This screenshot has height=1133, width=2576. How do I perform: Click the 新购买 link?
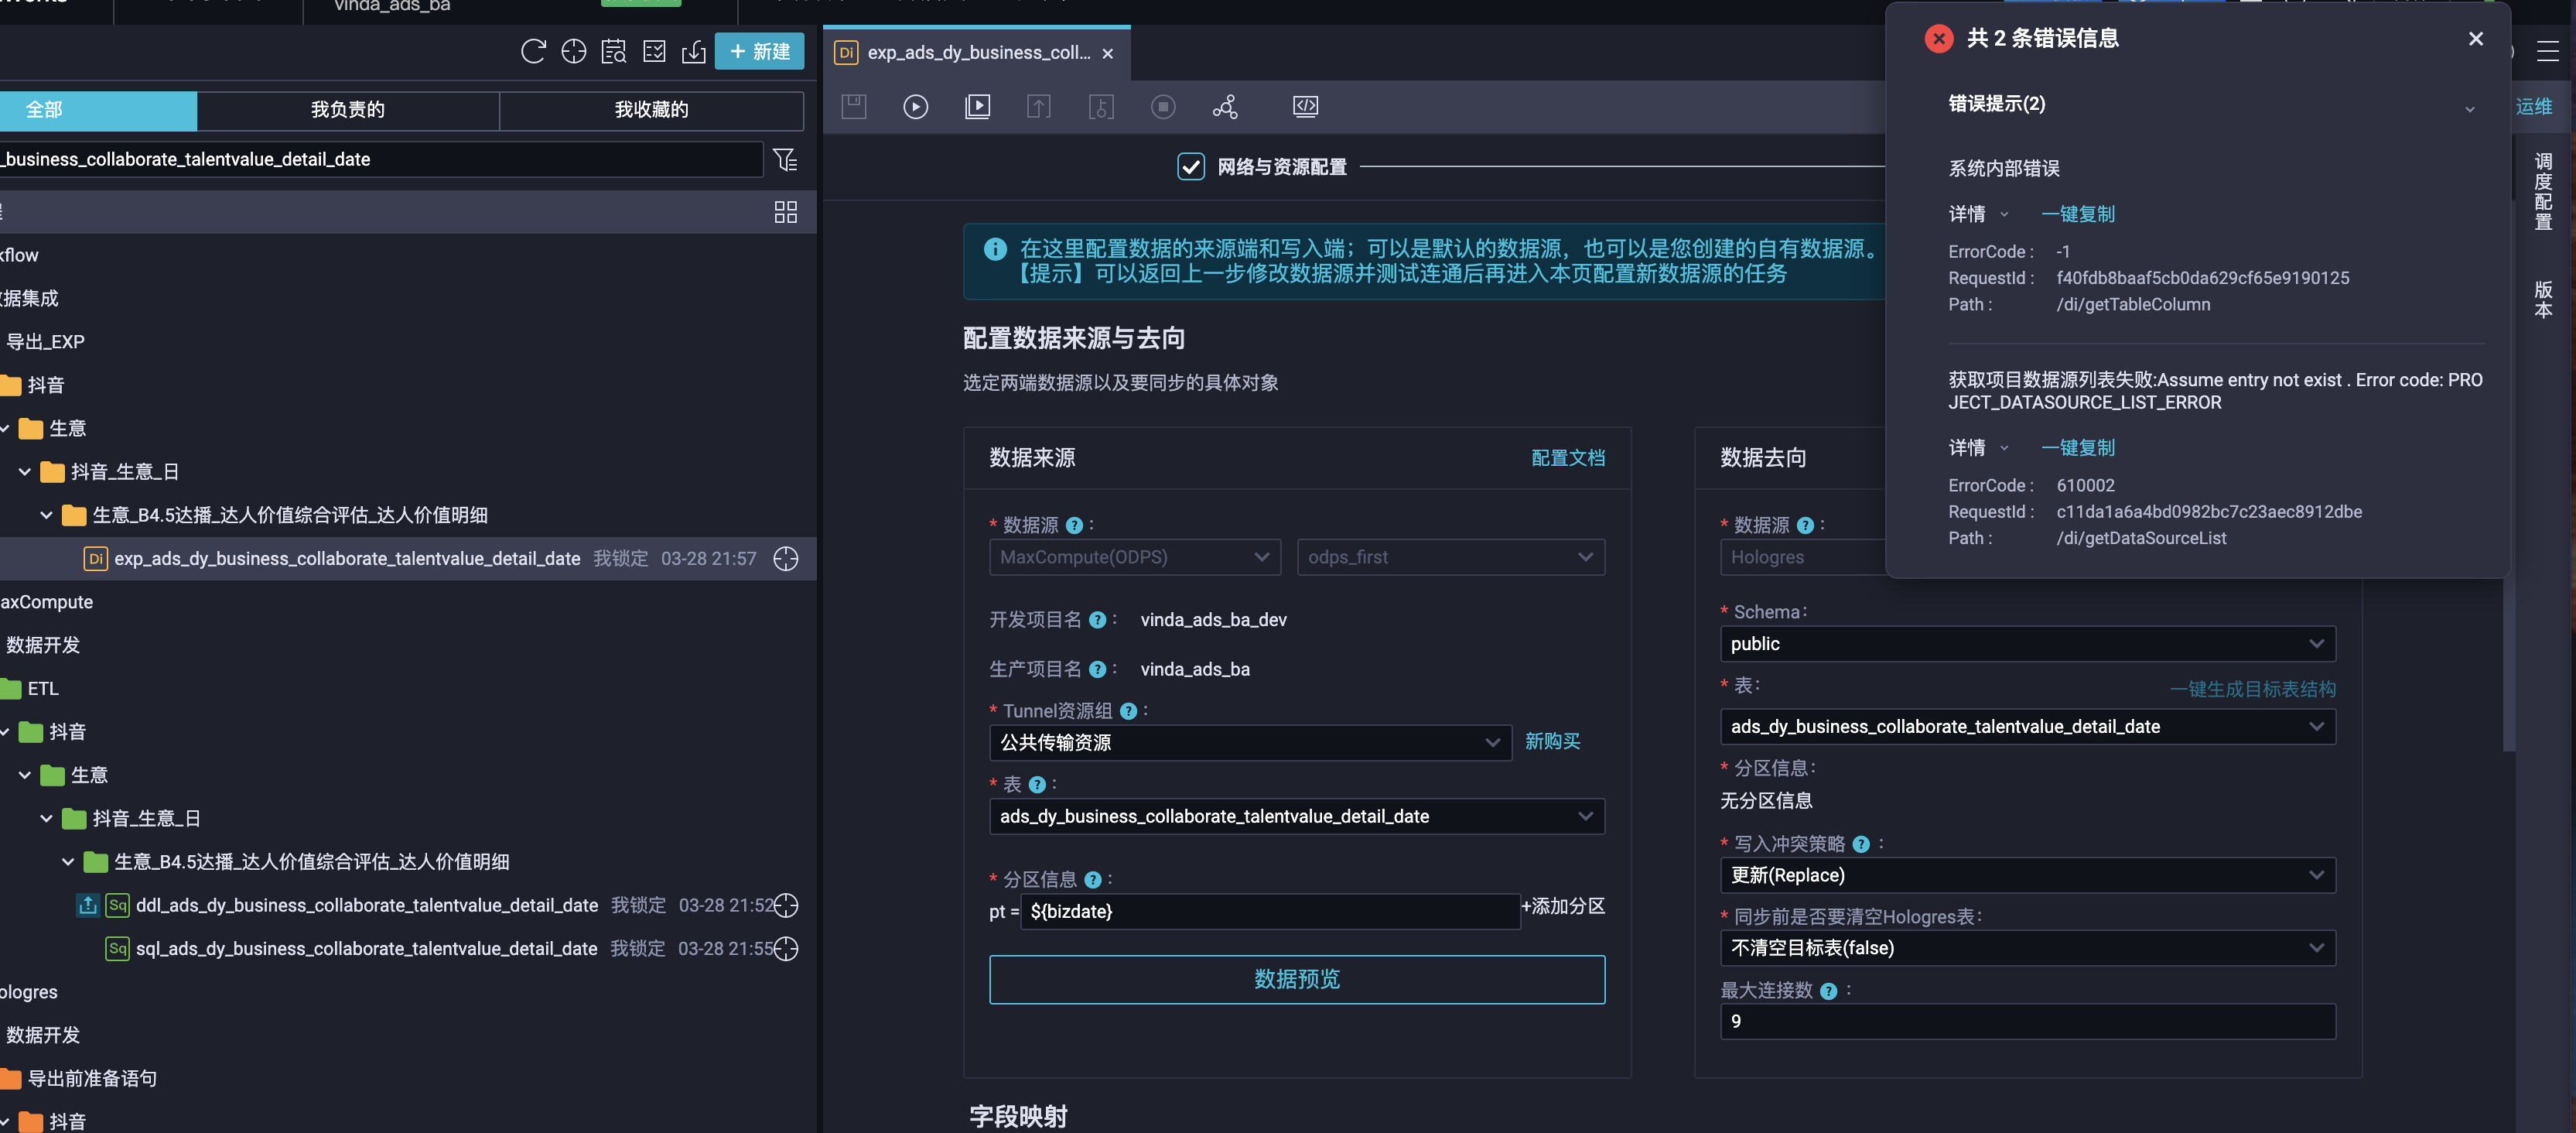tap(1552, 742)
